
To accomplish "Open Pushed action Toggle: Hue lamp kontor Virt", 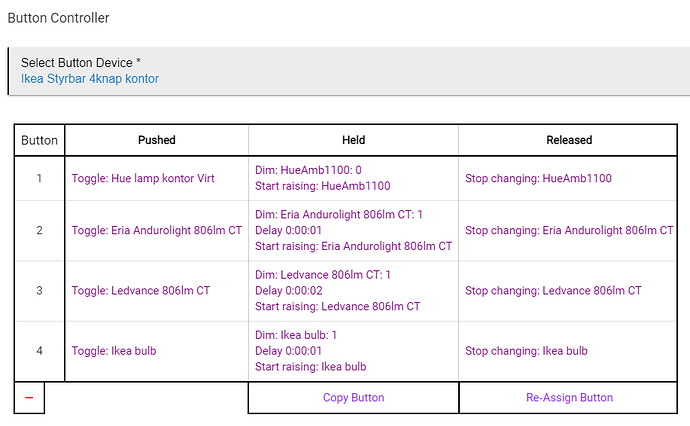I will point(144,179).
